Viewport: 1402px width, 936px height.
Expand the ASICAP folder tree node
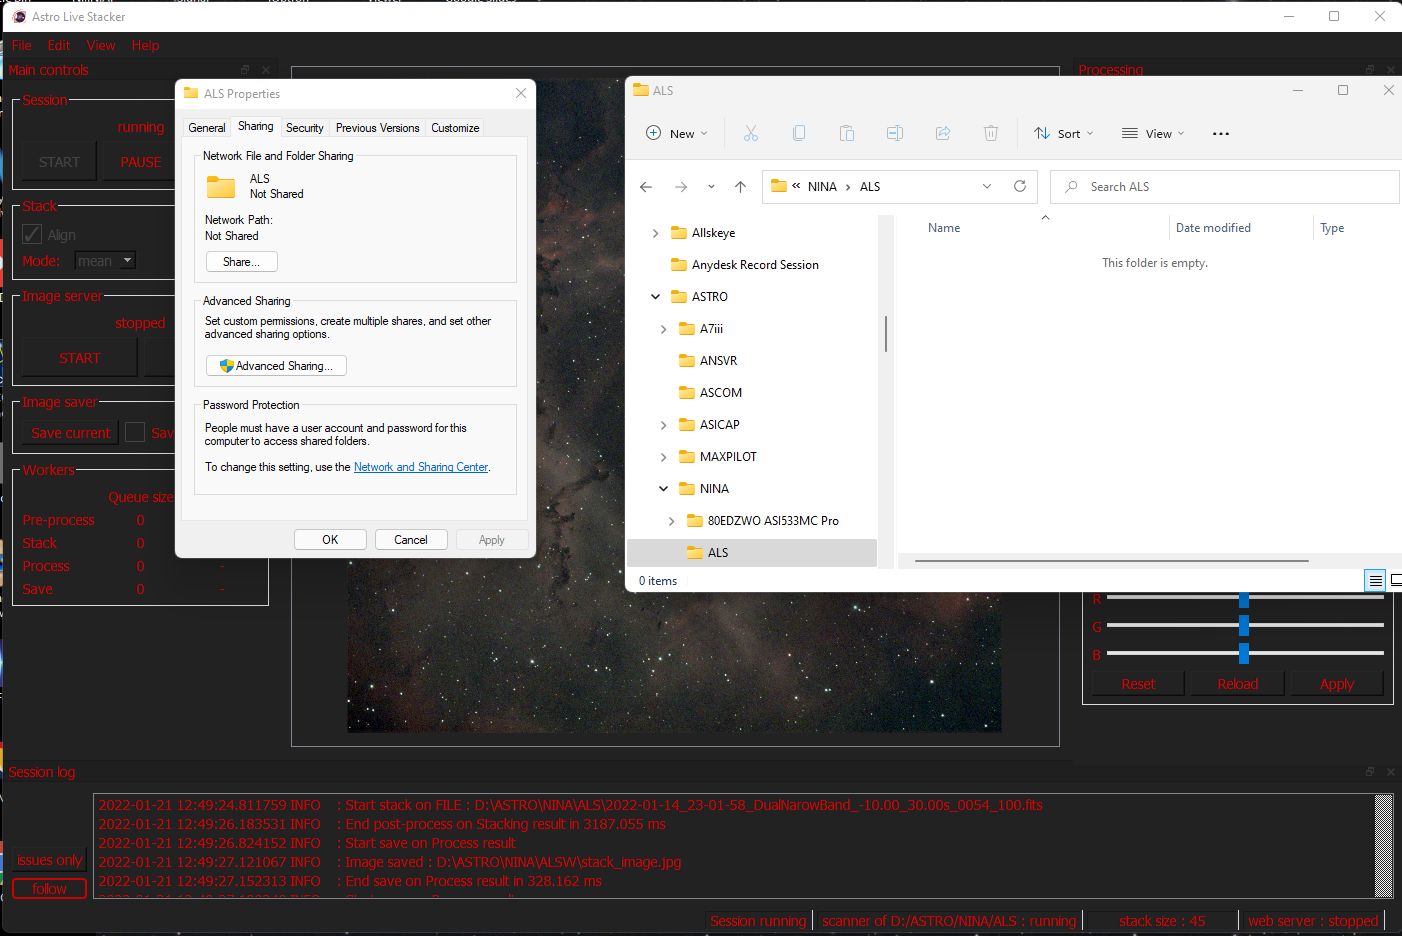coord(663,425)
